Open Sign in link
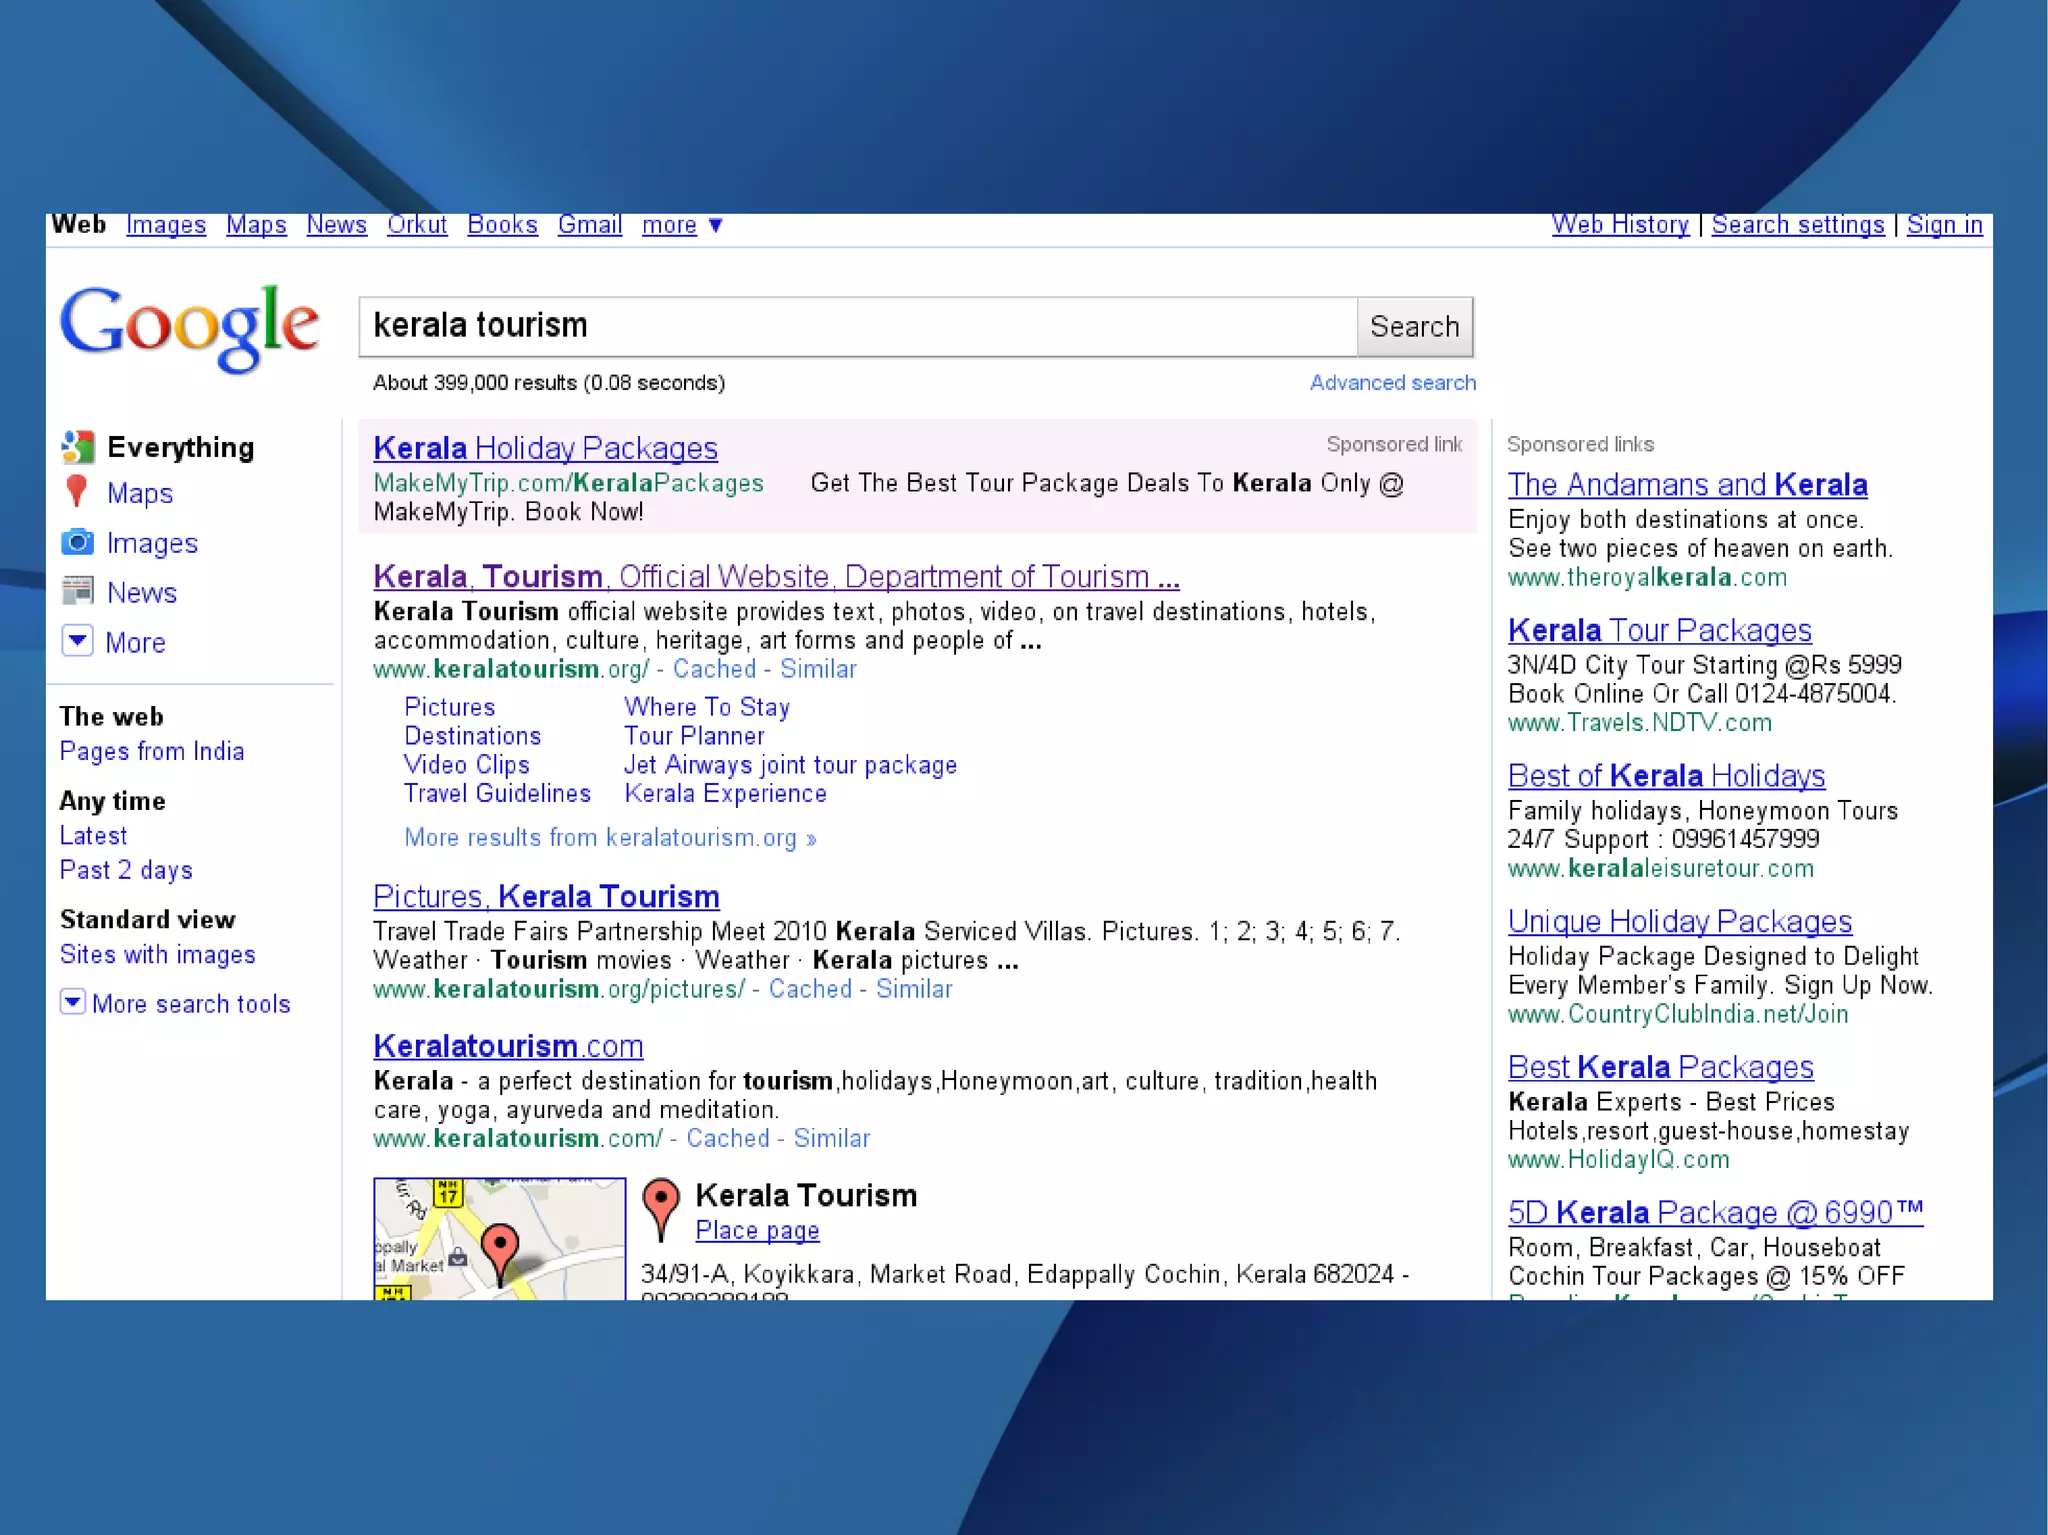The image size is (2048, 1535). point(1943,225)
